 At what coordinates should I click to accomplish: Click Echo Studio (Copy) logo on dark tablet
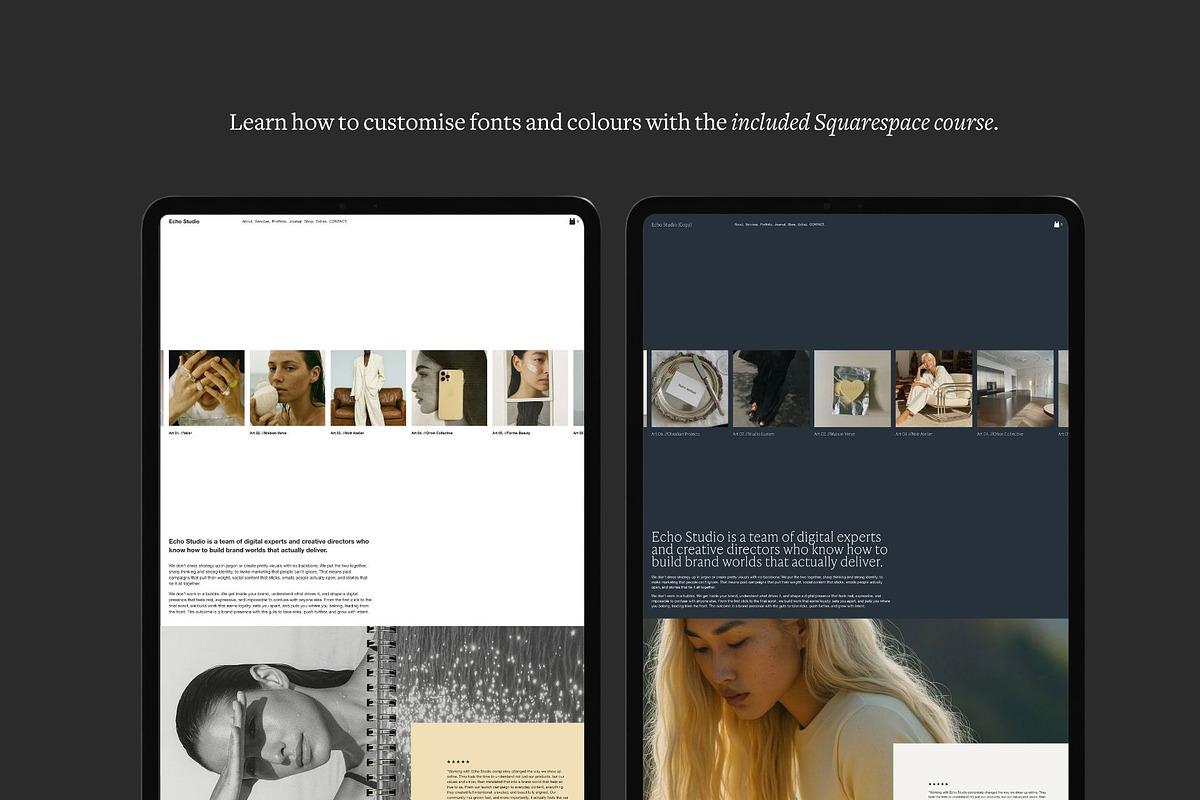pos(671,225)
